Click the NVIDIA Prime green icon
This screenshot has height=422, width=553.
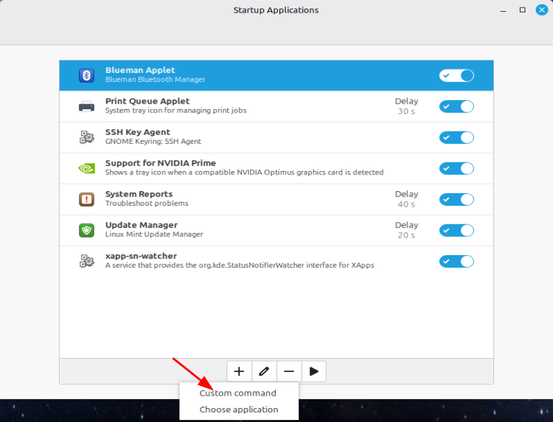(x=86, y=168)
